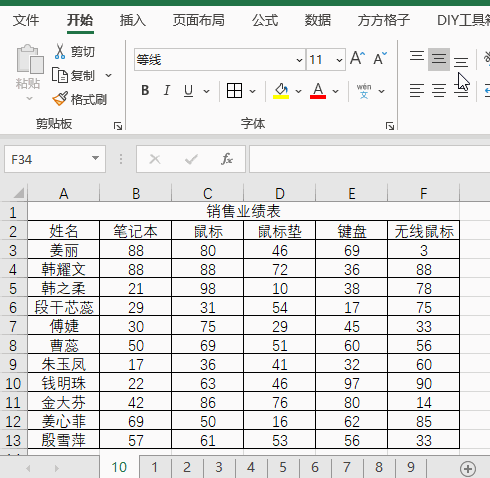Switch to sheet tab 1
Screen dimensions: 490x478
click(x=154, y=467)
